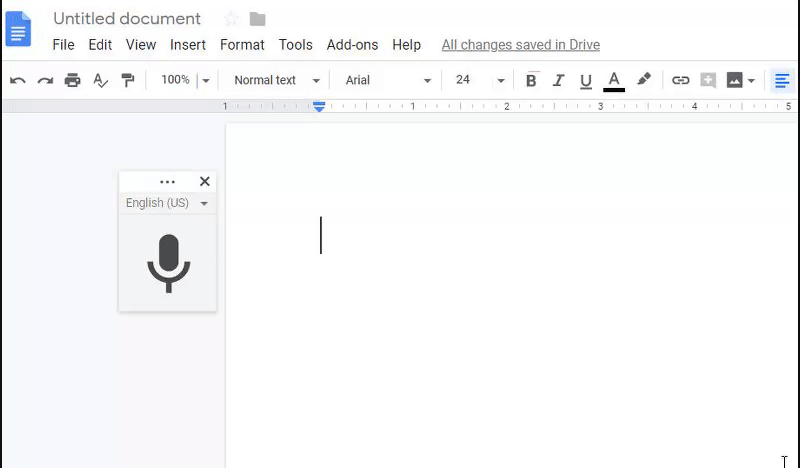This screenshot has width=800, height=468.
Task: Click the Google Docs home icon
Action: click(18, 29)
